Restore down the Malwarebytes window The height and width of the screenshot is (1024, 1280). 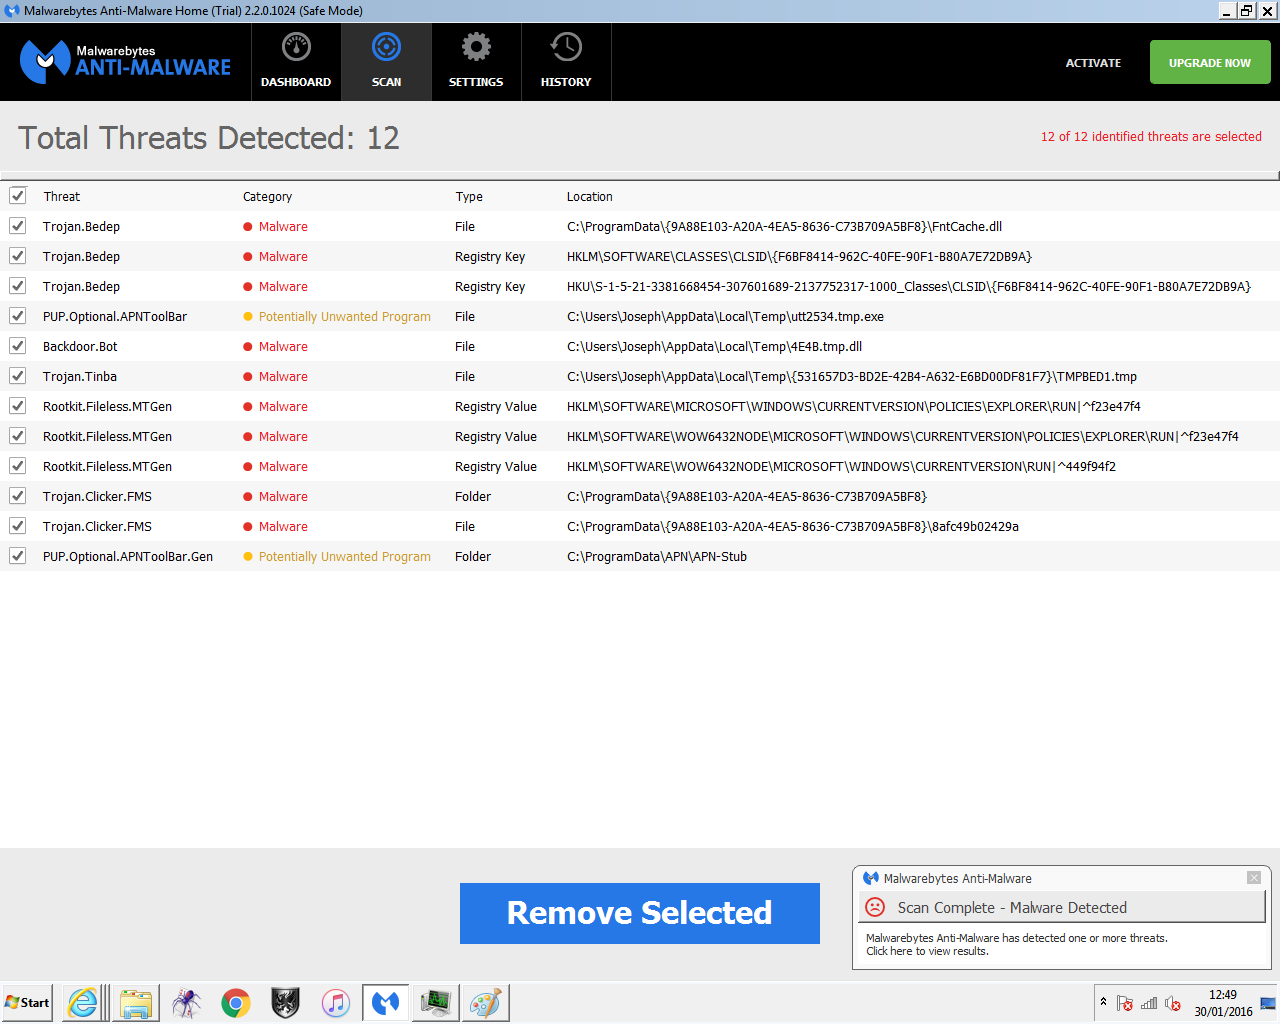[1246, 11]
